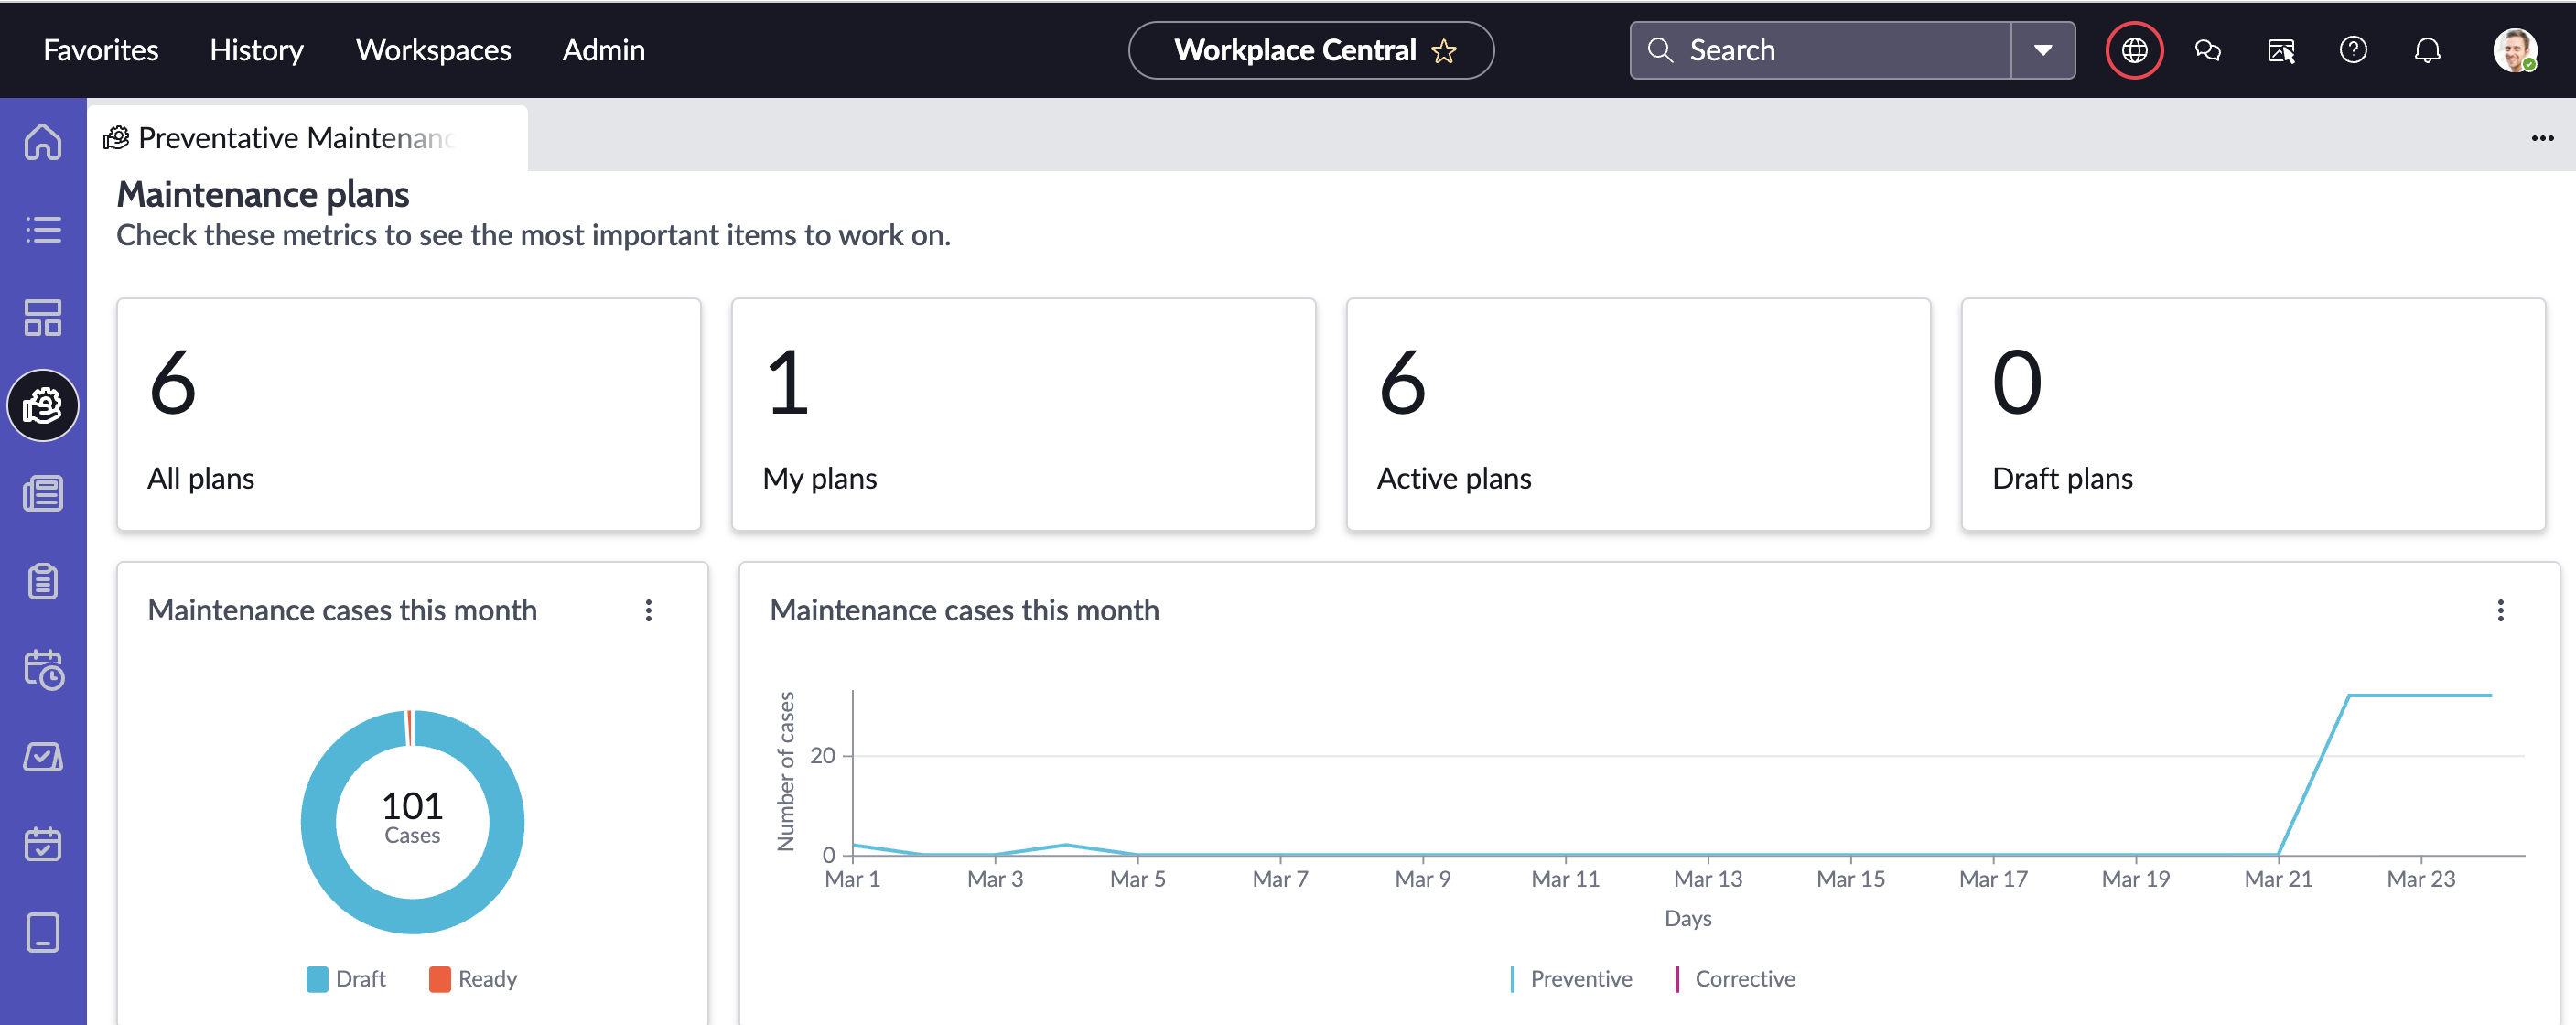Click the Workplace Central title button
2576x1025 pixels.
click(1311, 50)
